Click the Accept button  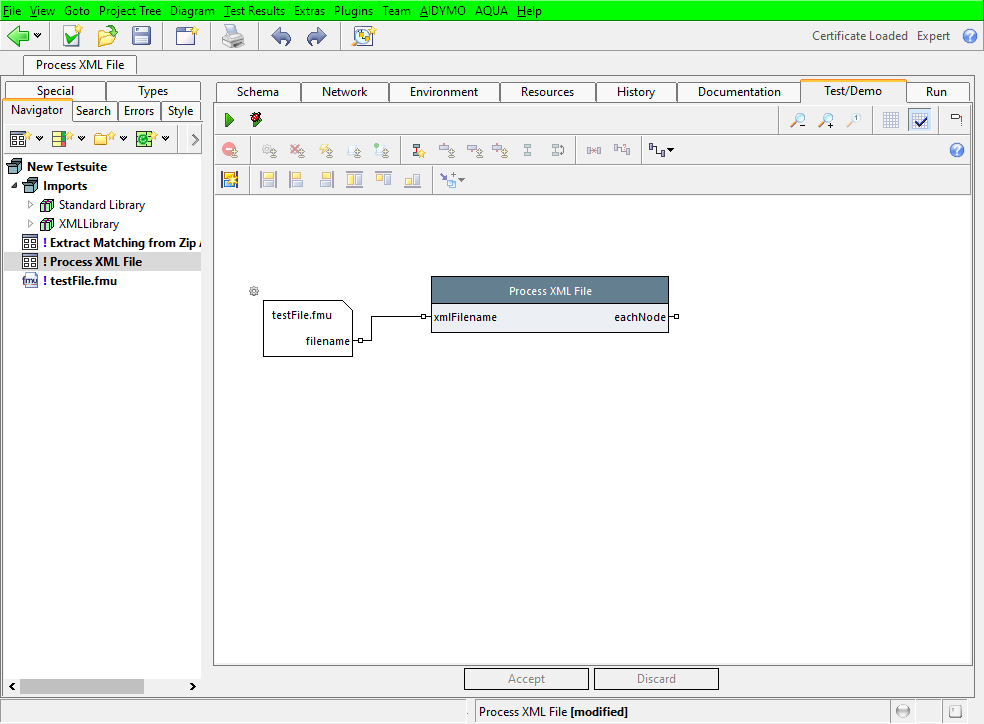pyautogui.click(x=526, y=679)
